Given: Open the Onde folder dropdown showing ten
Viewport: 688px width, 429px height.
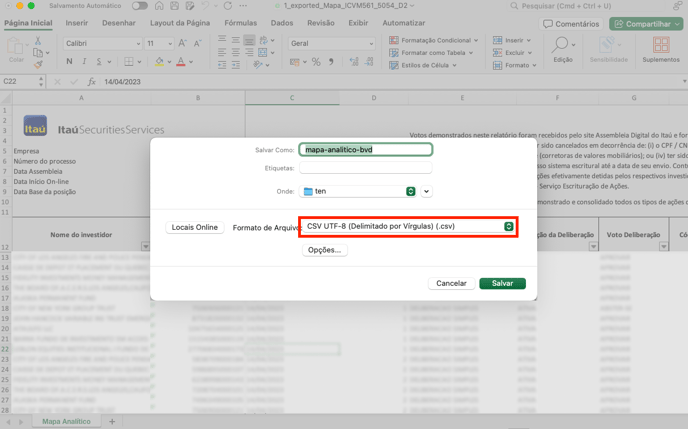Looking at the screenshot, I should pos(358,191).
